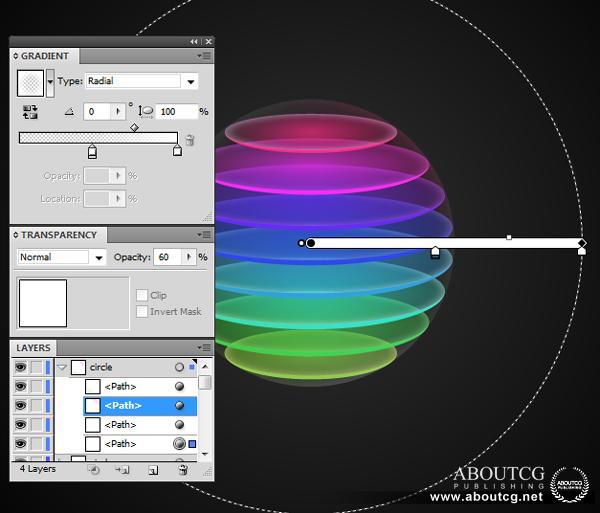Close the panel group
Screen dimensions: 600x513
[x=209, y=42]
